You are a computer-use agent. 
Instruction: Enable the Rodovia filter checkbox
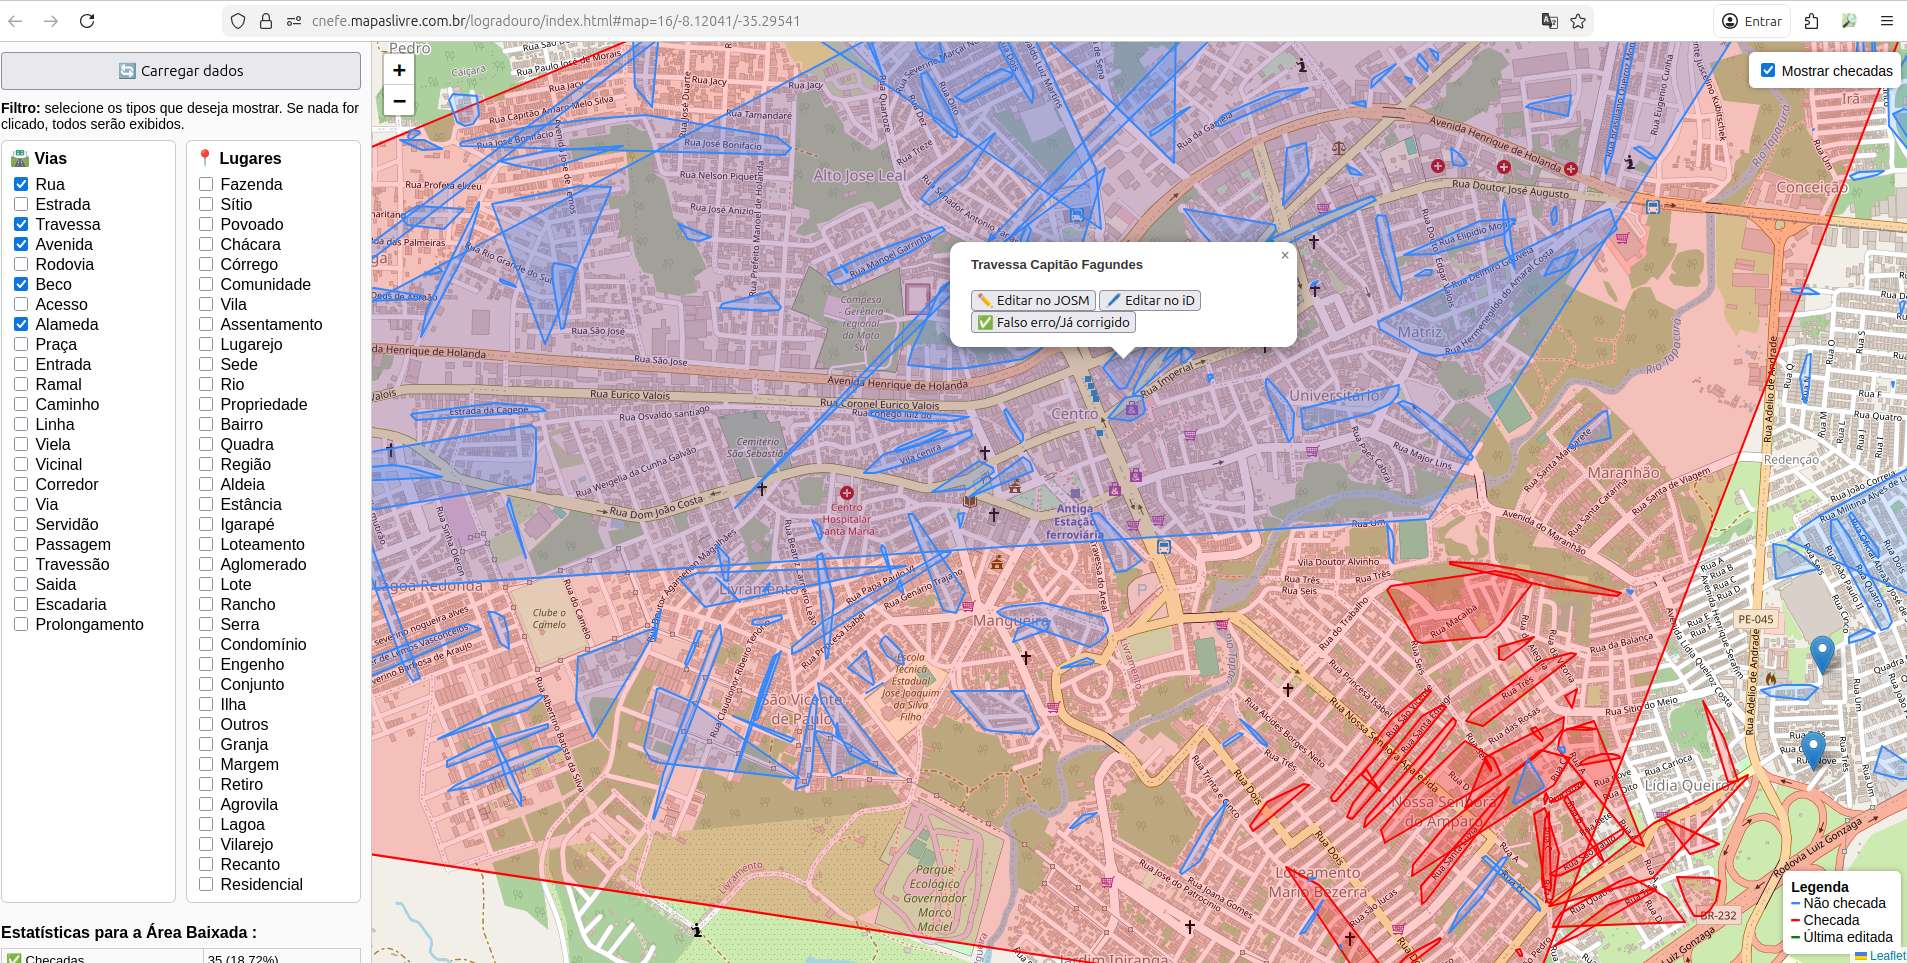coord(21,264)
